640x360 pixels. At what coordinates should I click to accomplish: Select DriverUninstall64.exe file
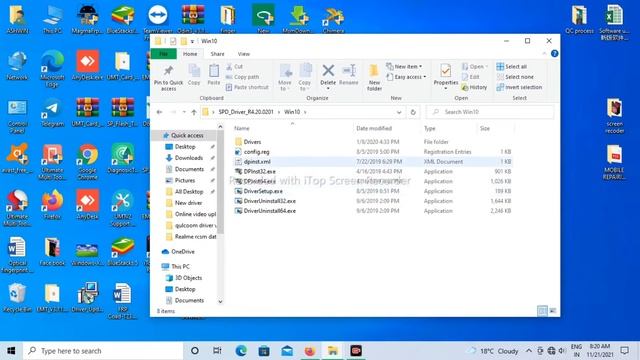click(x=269, y=211)
